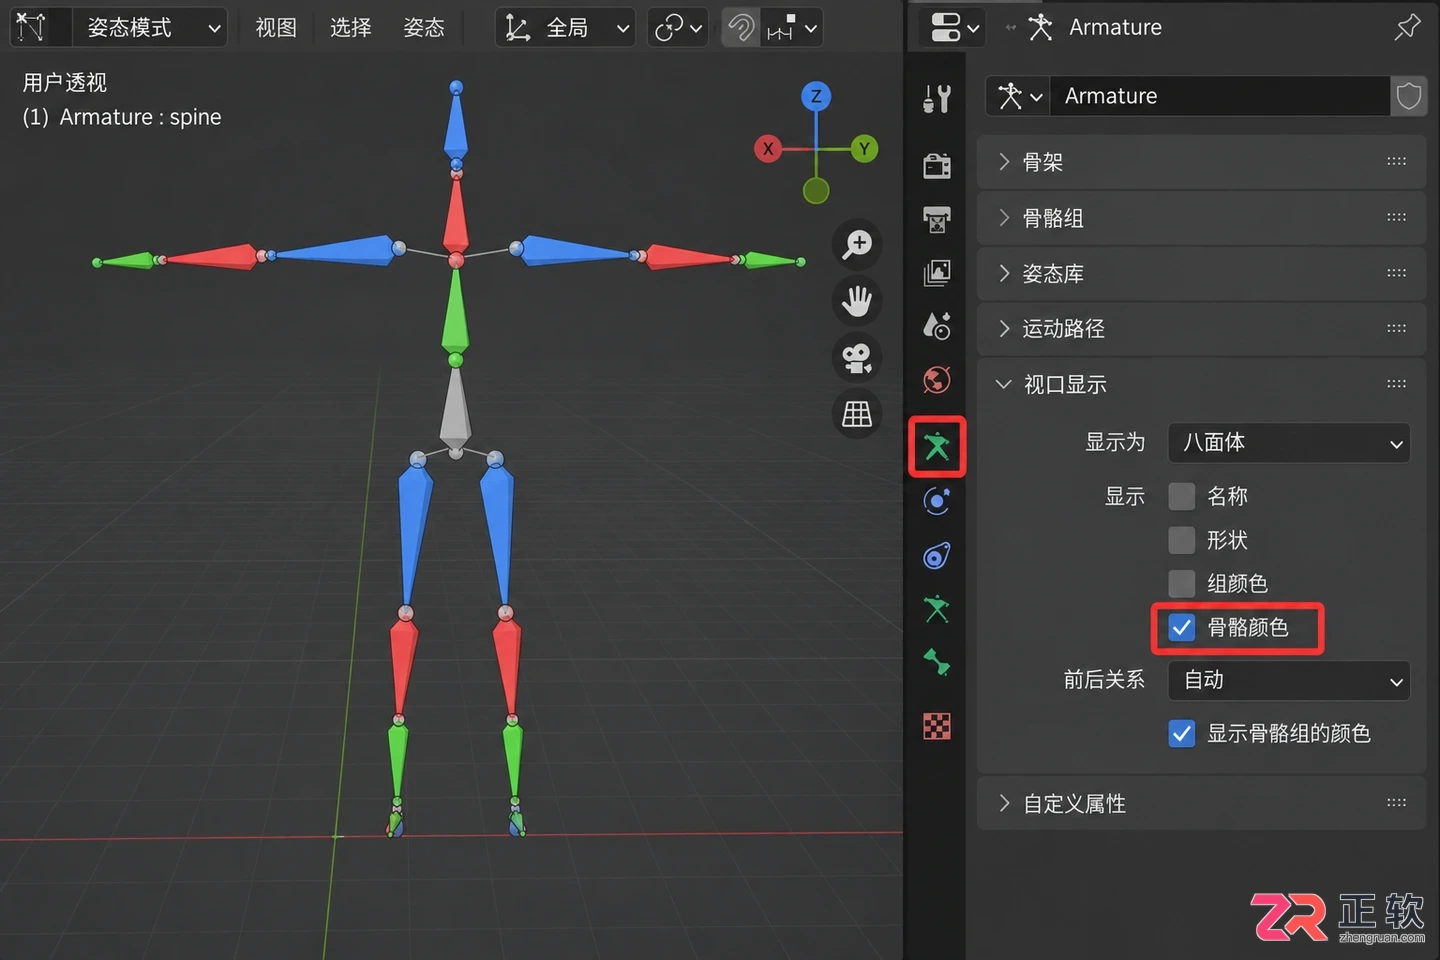This screenshot has height=960, width=1440.
Task: Pin the properties editor context
Action: [x=1407, y=27]
